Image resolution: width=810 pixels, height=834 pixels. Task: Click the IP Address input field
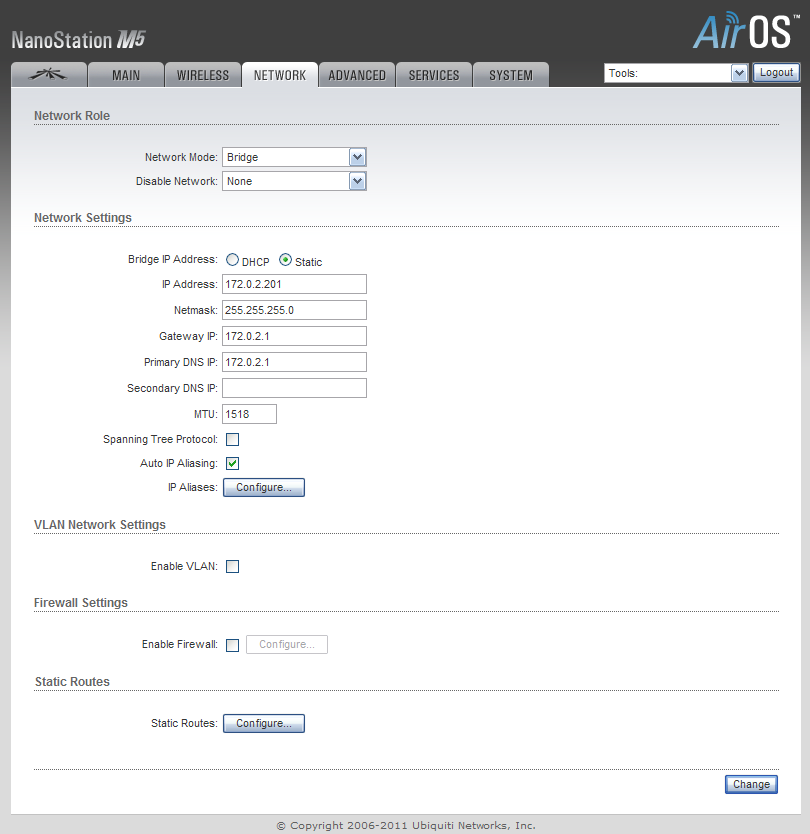[x=294, y=284]
